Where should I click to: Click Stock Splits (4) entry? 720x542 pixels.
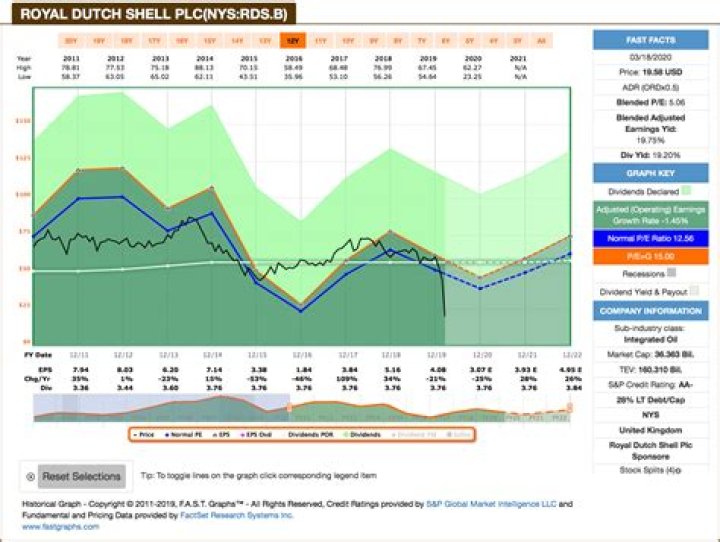click(651, 470)
